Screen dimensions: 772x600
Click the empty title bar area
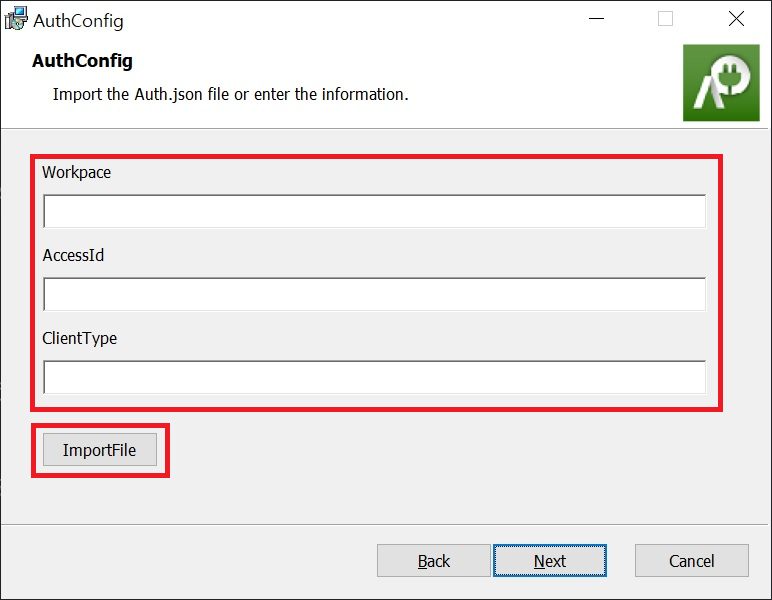click(x=350, y=20)
